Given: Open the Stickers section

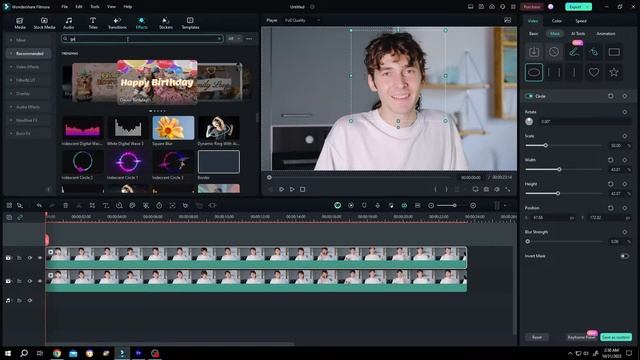Looking at the screenshot, I should (166, 23).
